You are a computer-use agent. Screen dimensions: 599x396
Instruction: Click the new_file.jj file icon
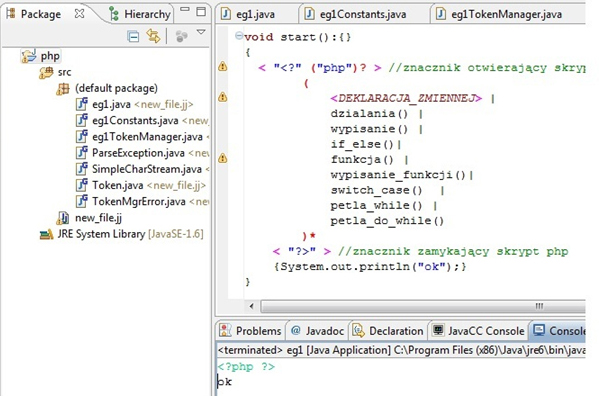tap(63, 218)
